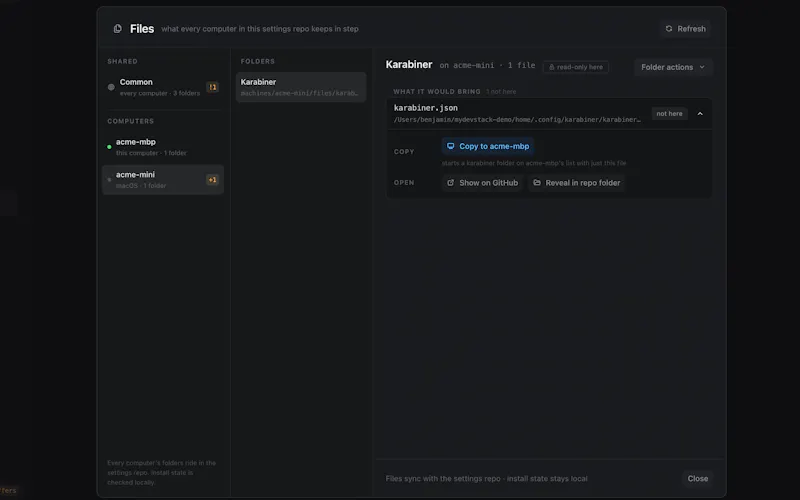Screen dimensions: 800x500
Task: Collapse the karabiner.json details with the chevron
Action: pyautogui.click(x=700, y=114)
